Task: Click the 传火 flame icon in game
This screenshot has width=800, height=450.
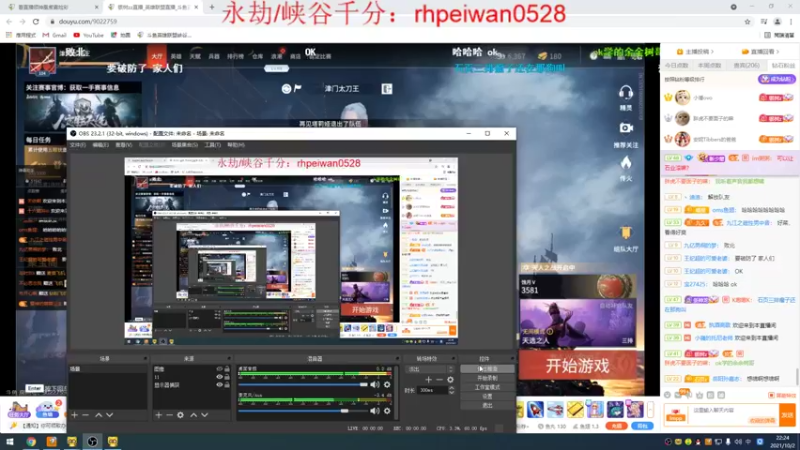Action: pyautogui.click(x=626, y=163)
